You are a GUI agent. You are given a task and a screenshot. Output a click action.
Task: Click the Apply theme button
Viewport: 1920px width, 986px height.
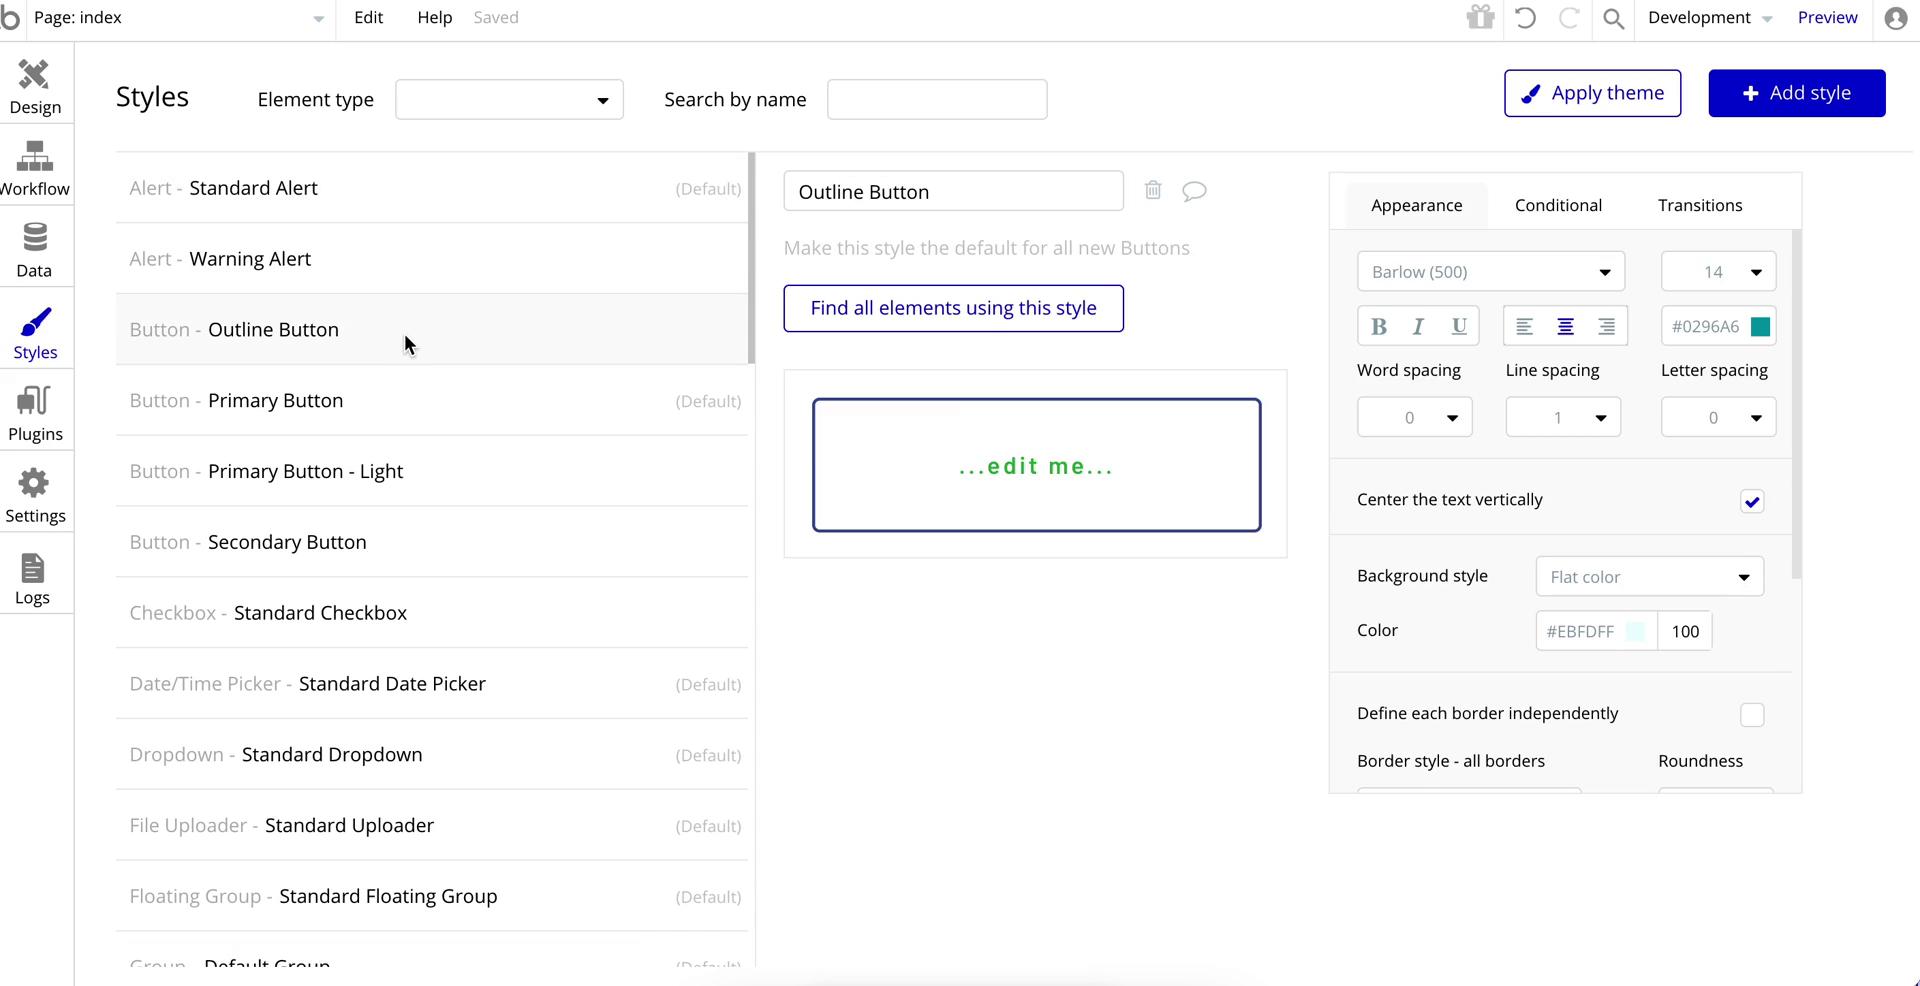point(1592,93)
